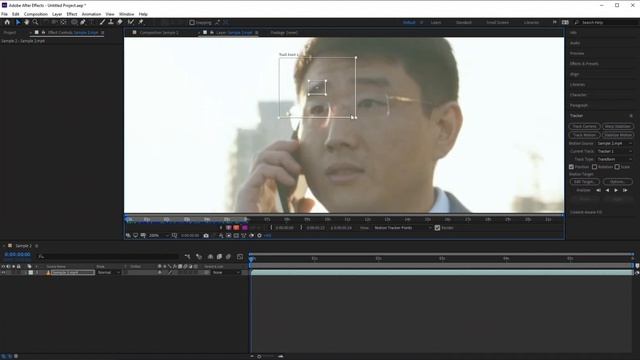Open the Motion Source dropdown
The image size is (640, 360).
point(614,143)
